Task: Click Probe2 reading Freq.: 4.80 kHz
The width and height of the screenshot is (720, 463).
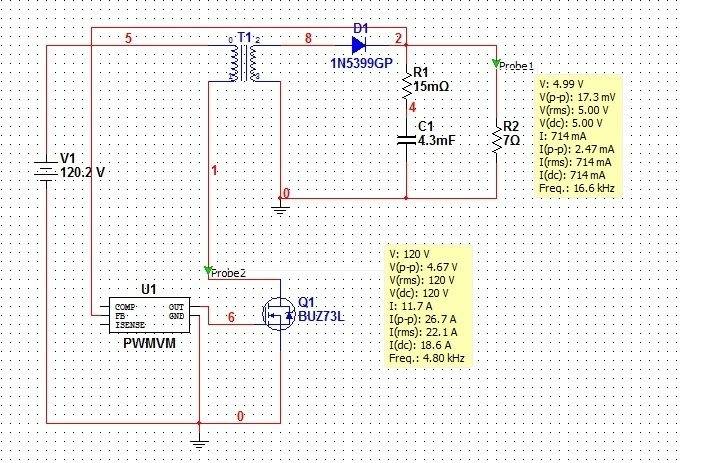Action: (x=427, y=358)
